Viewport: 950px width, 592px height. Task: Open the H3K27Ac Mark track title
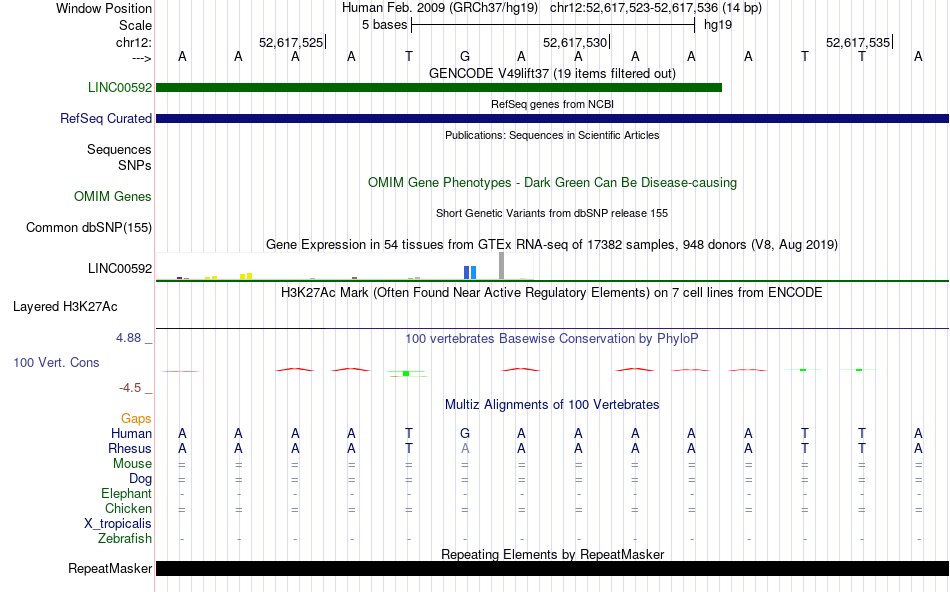(552, 293)
